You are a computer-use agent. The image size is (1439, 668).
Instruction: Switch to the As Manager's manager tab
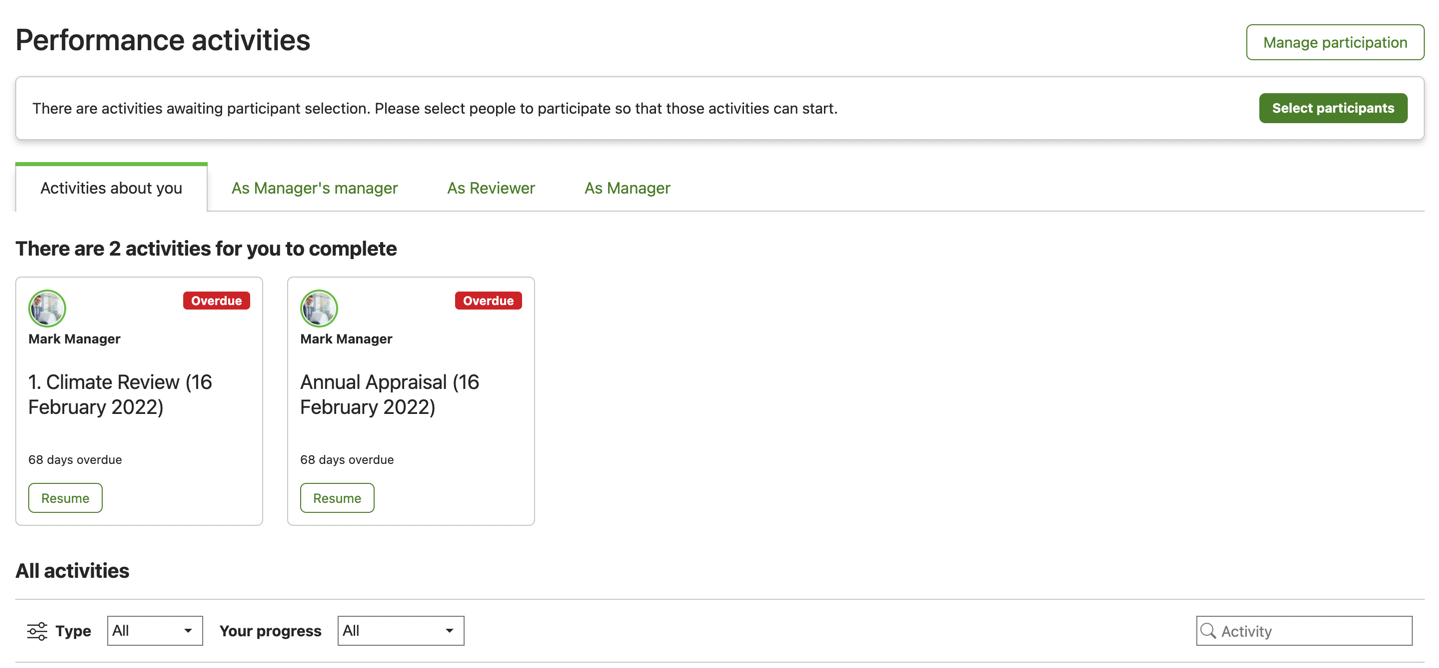tap(314, 188)
